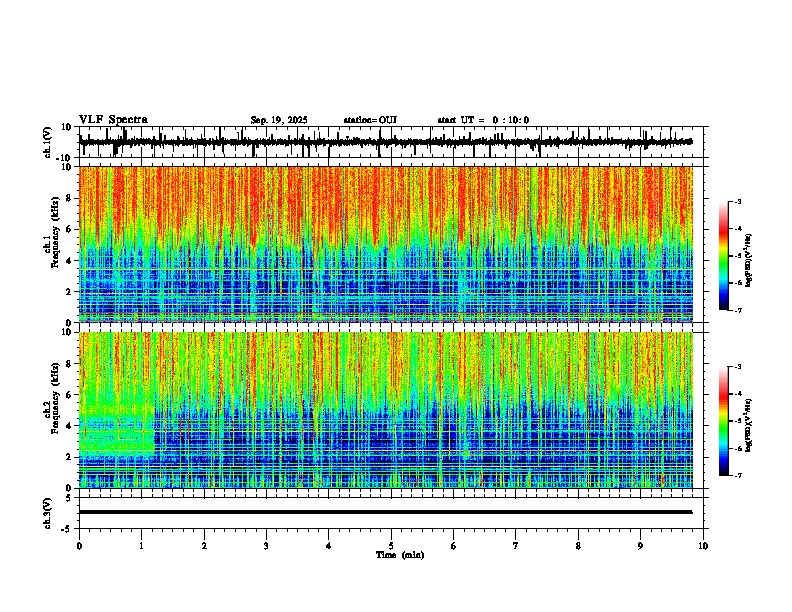Click the Time (min) axis label
792x612 pixels.
[x=400, y=555]
